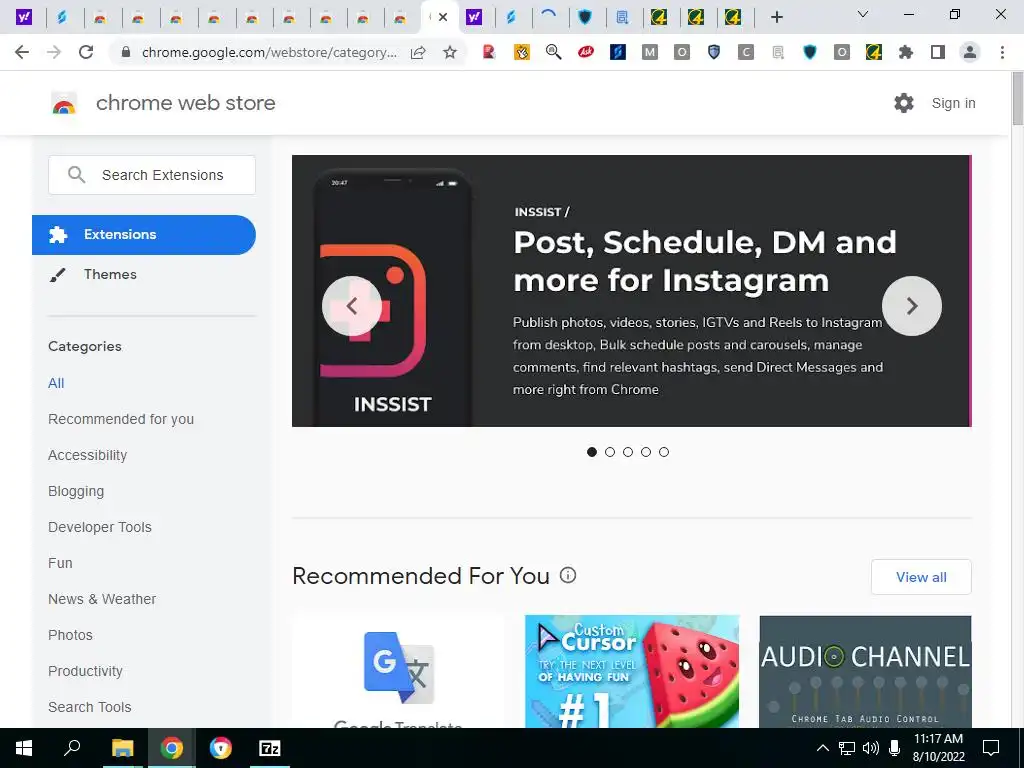Viewport: 1024px width, 768px height.
Task: Open Windows Start menu
Action: (24, 748)
